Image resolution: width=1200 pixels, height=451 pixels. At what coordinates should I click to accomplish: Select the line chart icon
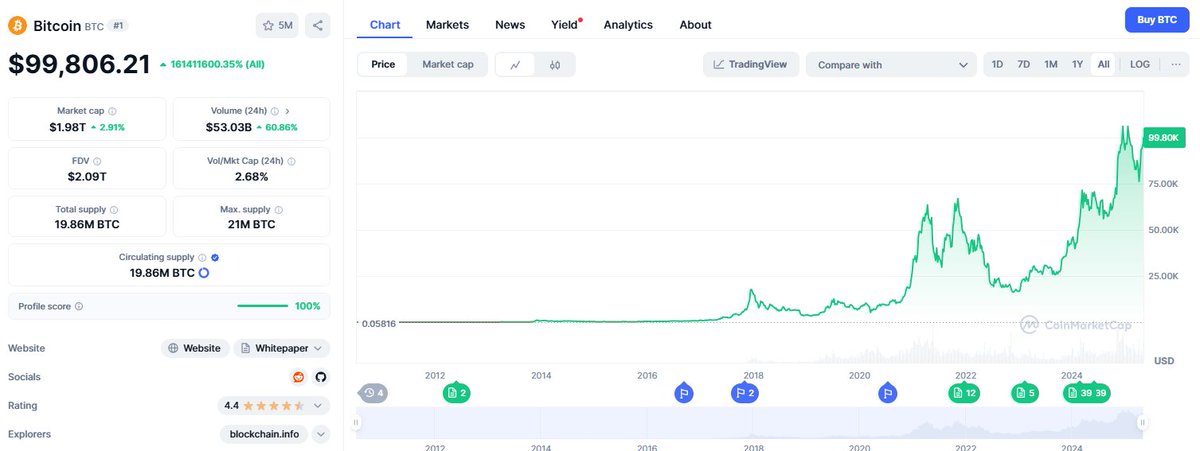click(x=515, y=65)
